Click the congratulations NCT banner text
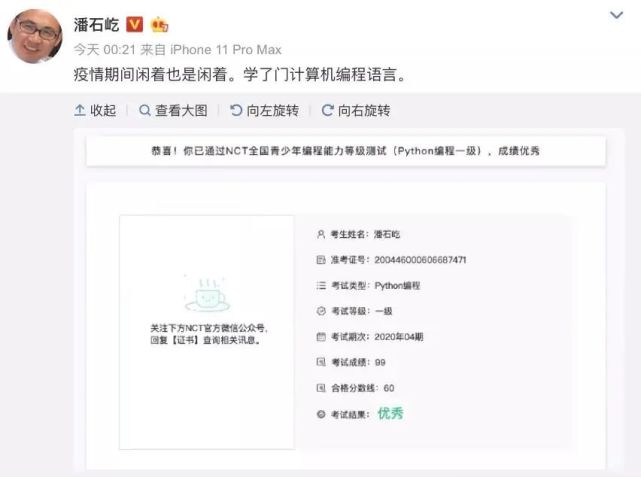 345,151
